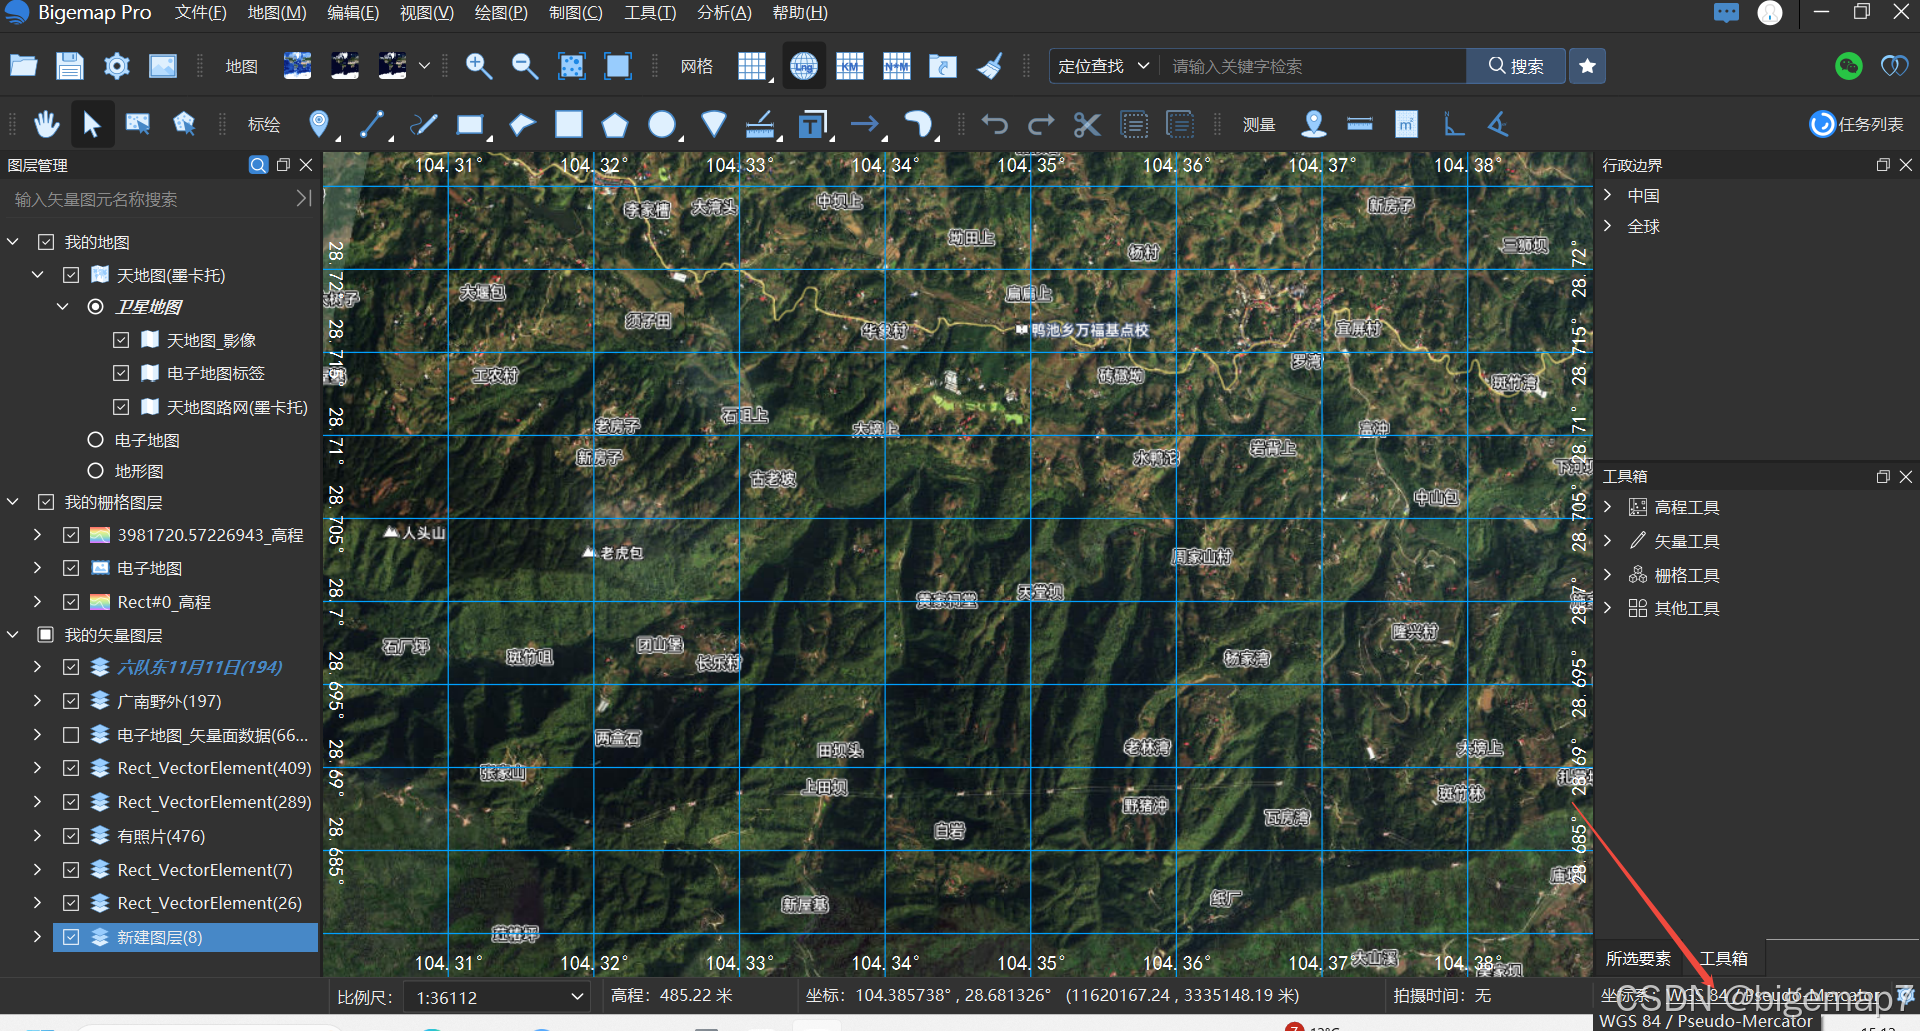The image size is (1920, 1031).
Task: Select the angle measurement icon
Action: 1498,124
